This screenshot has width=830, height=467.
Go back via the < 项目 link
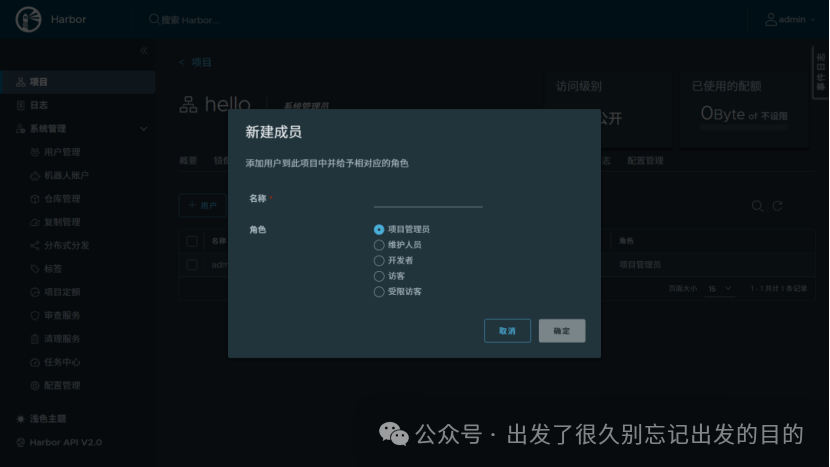click(x=195, y=62)
